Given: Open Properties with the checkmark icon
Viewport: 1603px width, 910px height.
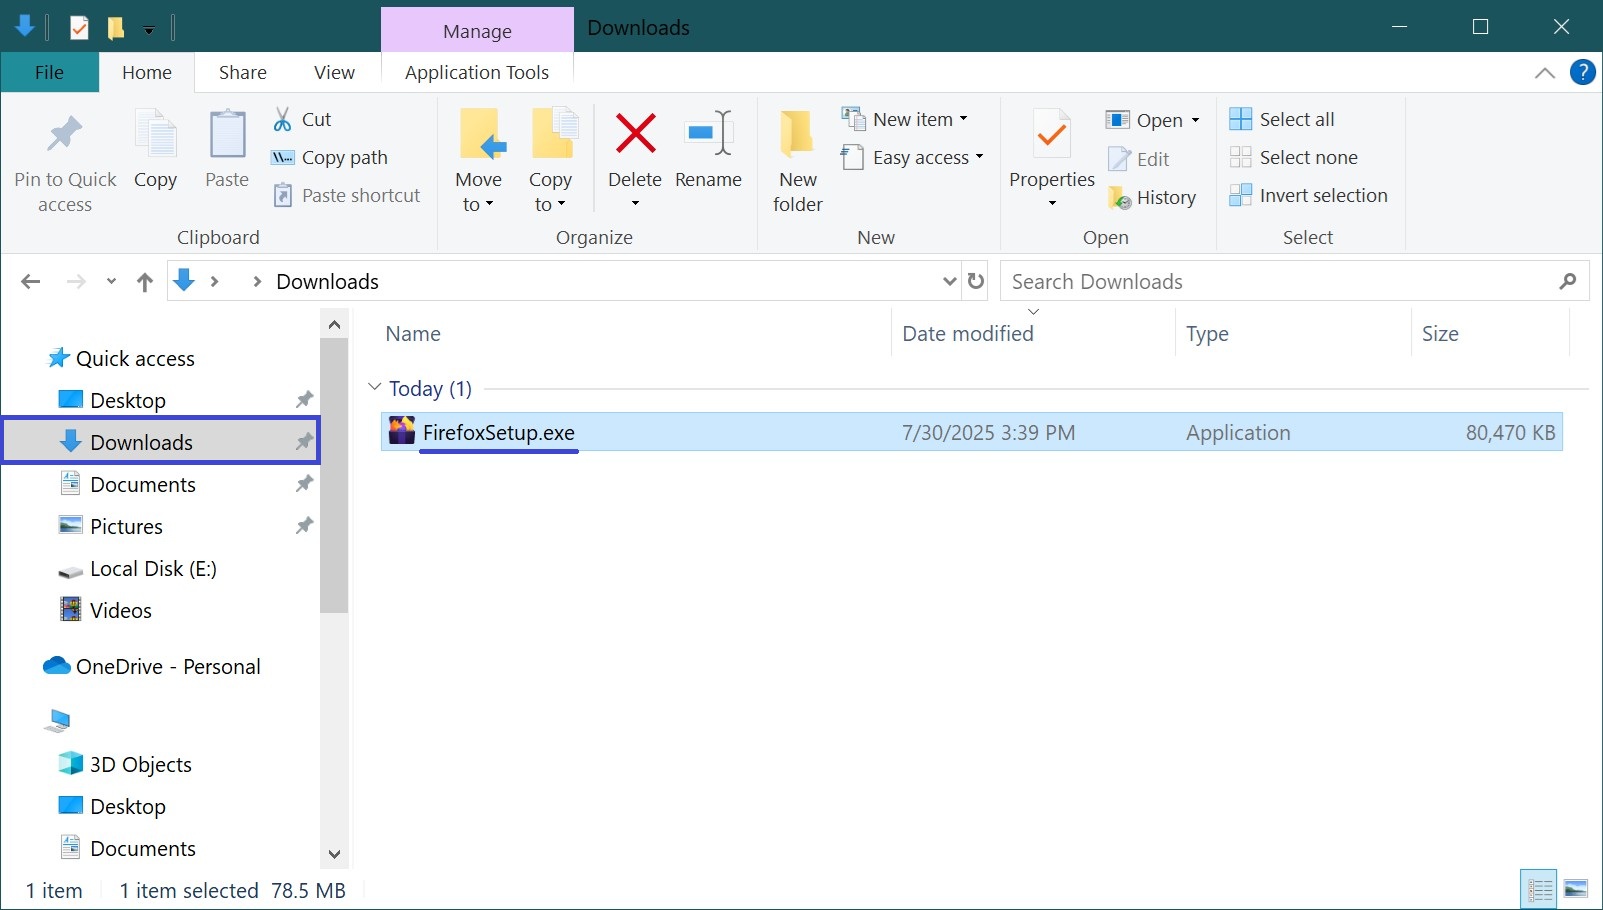Looking at the screenshot, I should 1052,135.
